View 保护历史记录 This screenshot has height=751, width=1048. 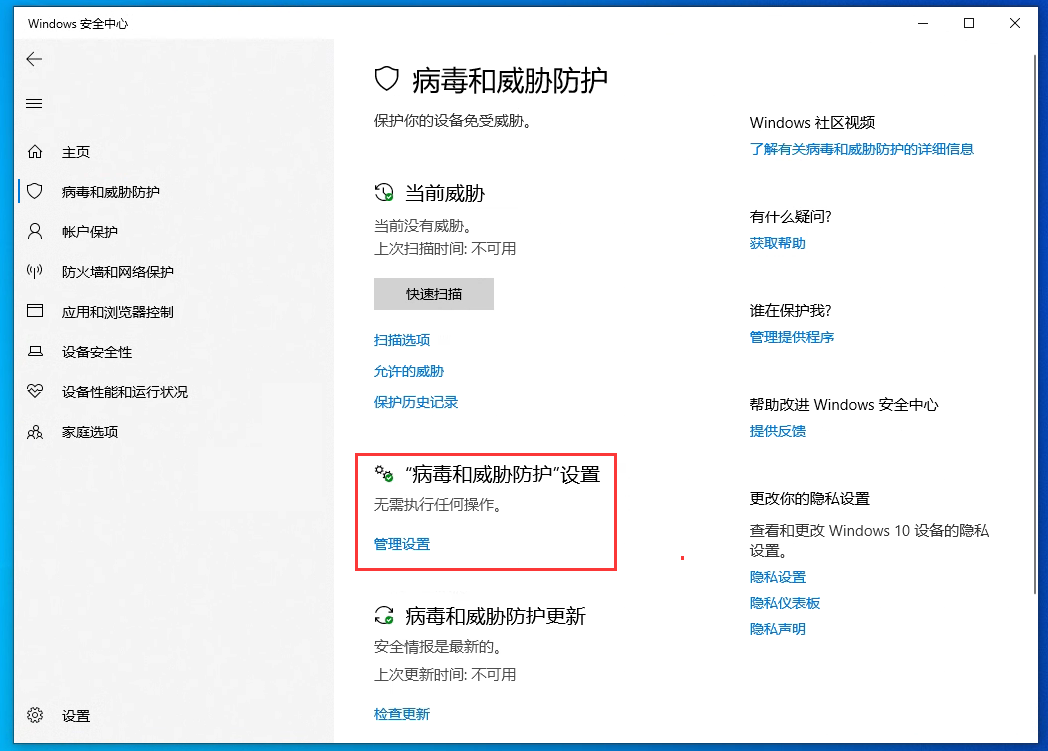pos(416,402)
